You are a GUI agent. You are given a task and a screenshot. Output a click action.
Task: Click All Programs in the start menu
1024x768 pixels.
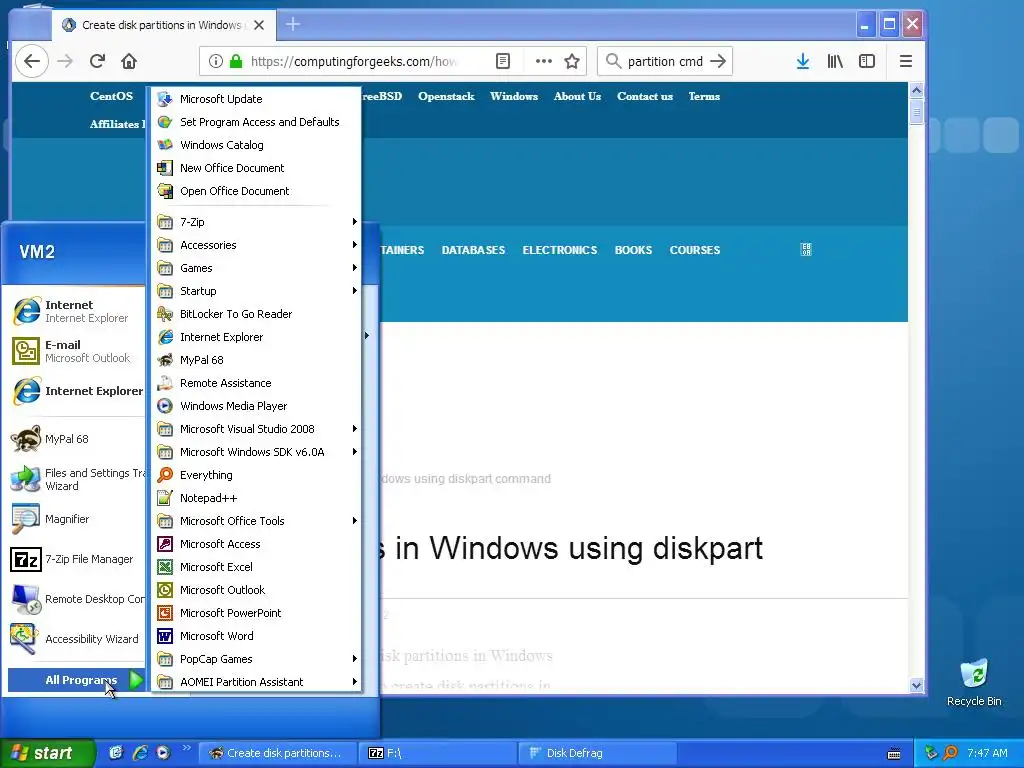coord(76,680)
